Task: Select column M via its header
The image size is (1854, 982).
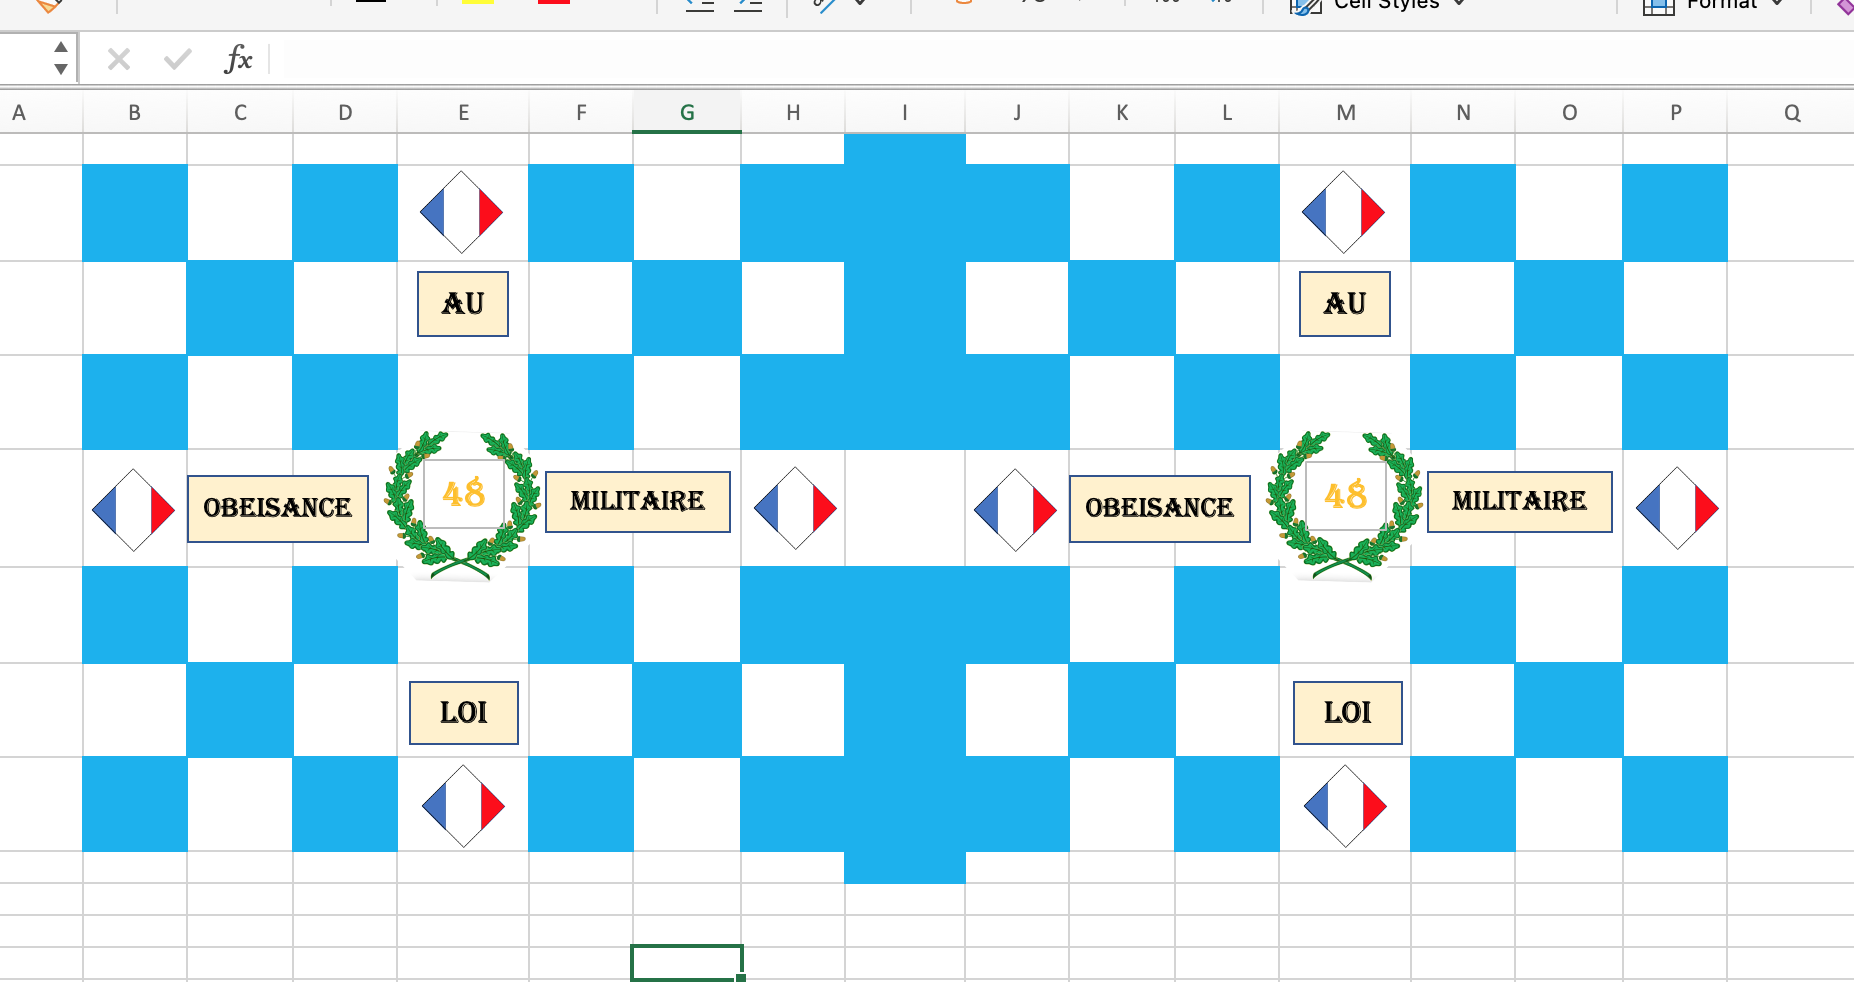Action: point(1346,113)
